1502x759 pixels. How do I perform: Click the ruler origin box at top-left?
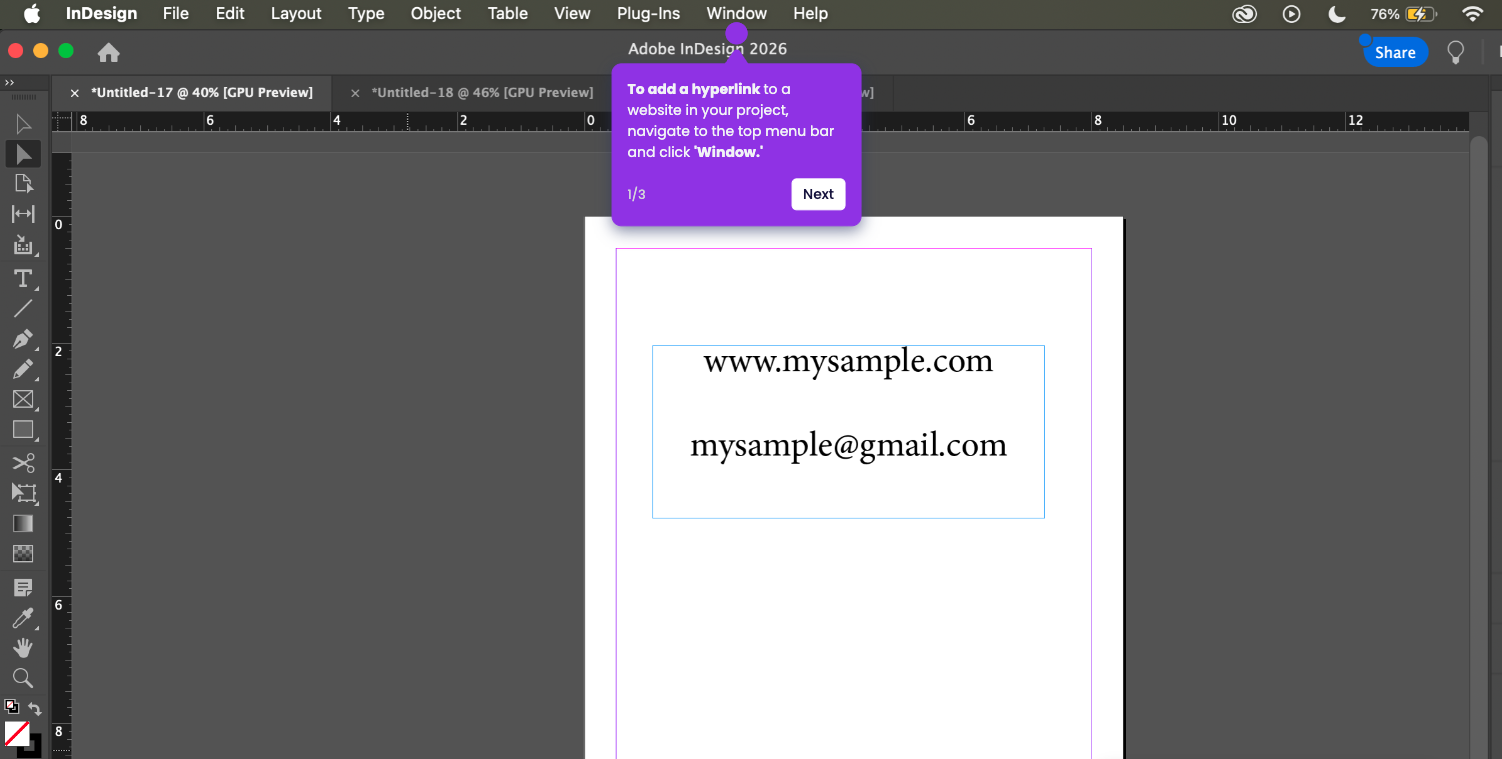61,121
